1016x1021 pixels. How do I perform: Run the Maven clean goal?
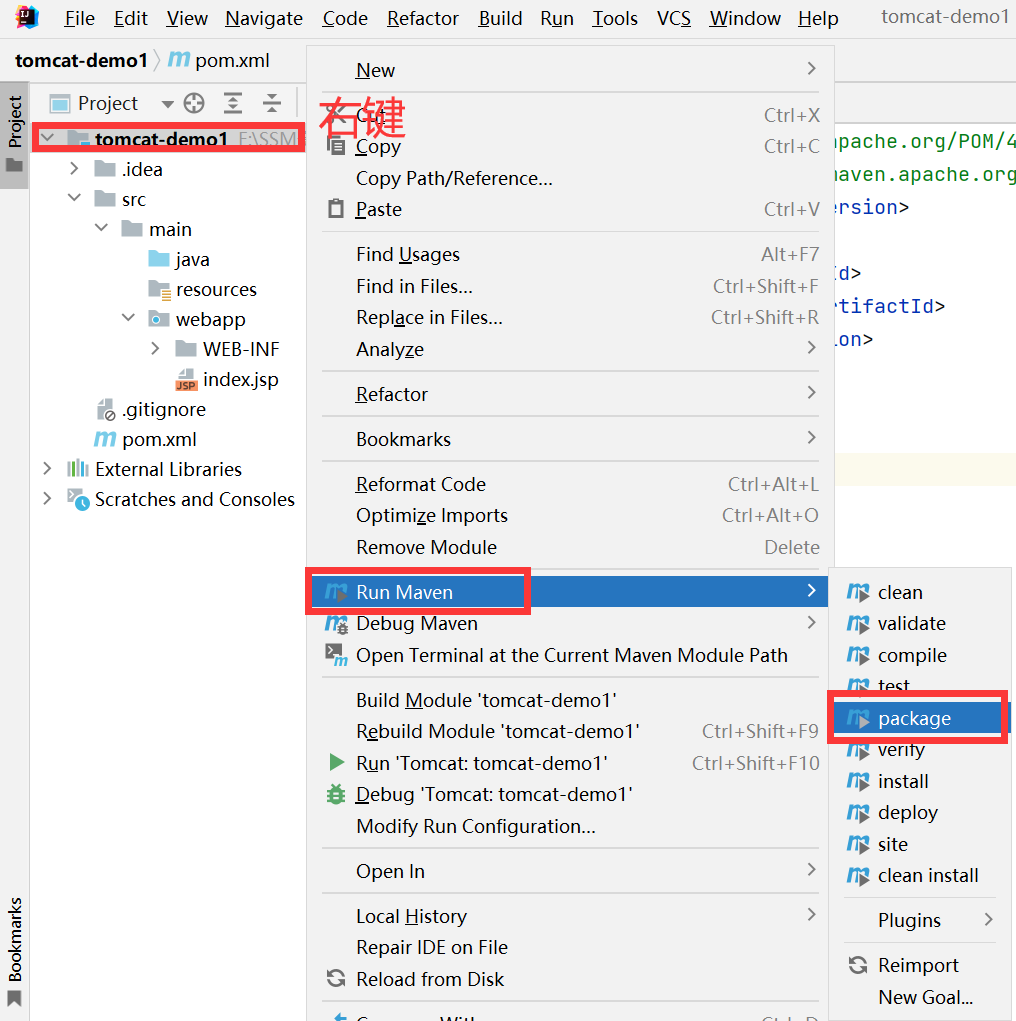pos(920,592)
